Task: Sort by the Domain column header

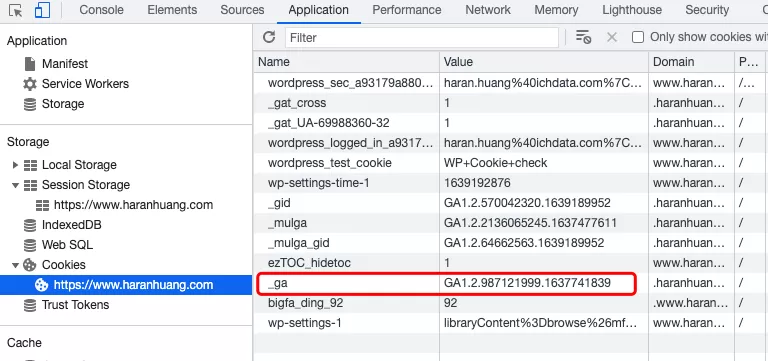Action: coord(691,62)
